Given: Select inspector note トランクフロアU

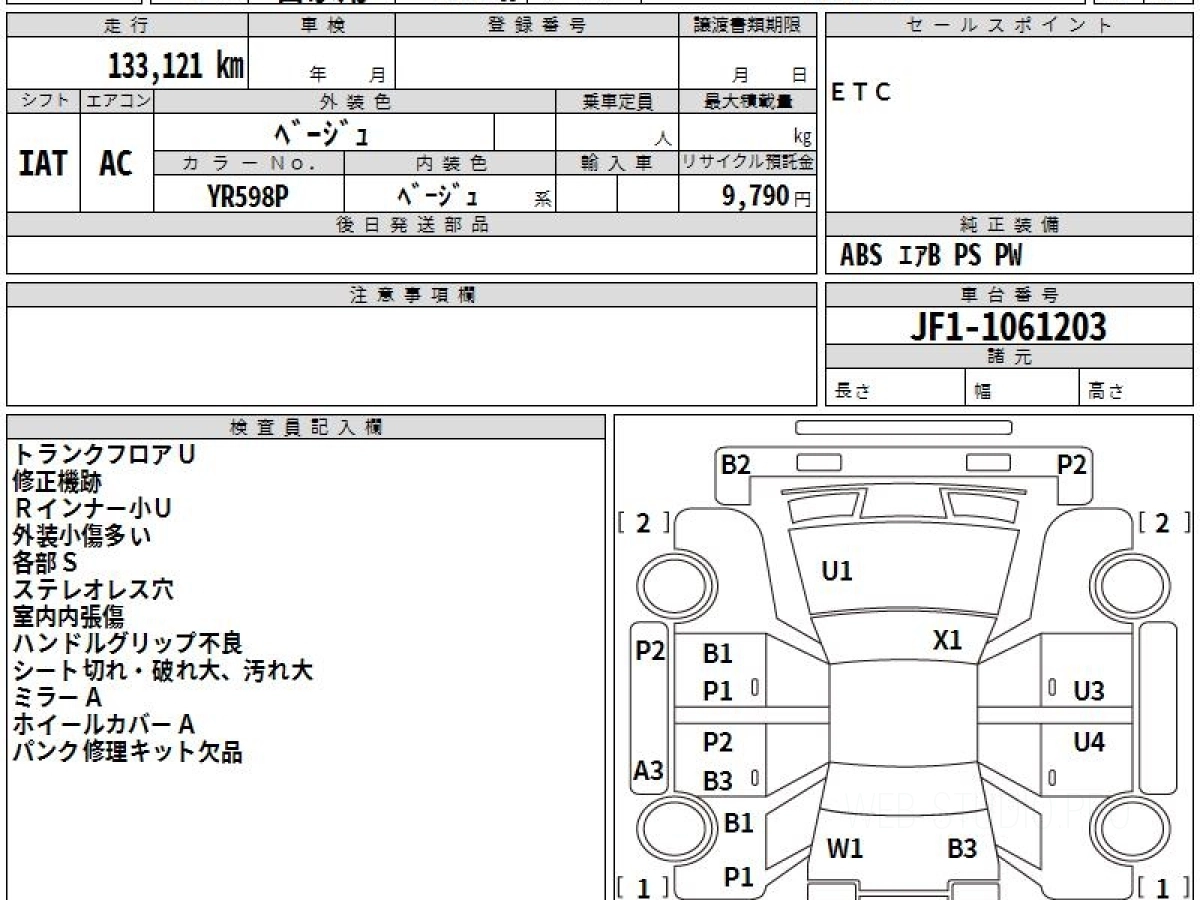Looking at the screenshot, I should point(104,454).
